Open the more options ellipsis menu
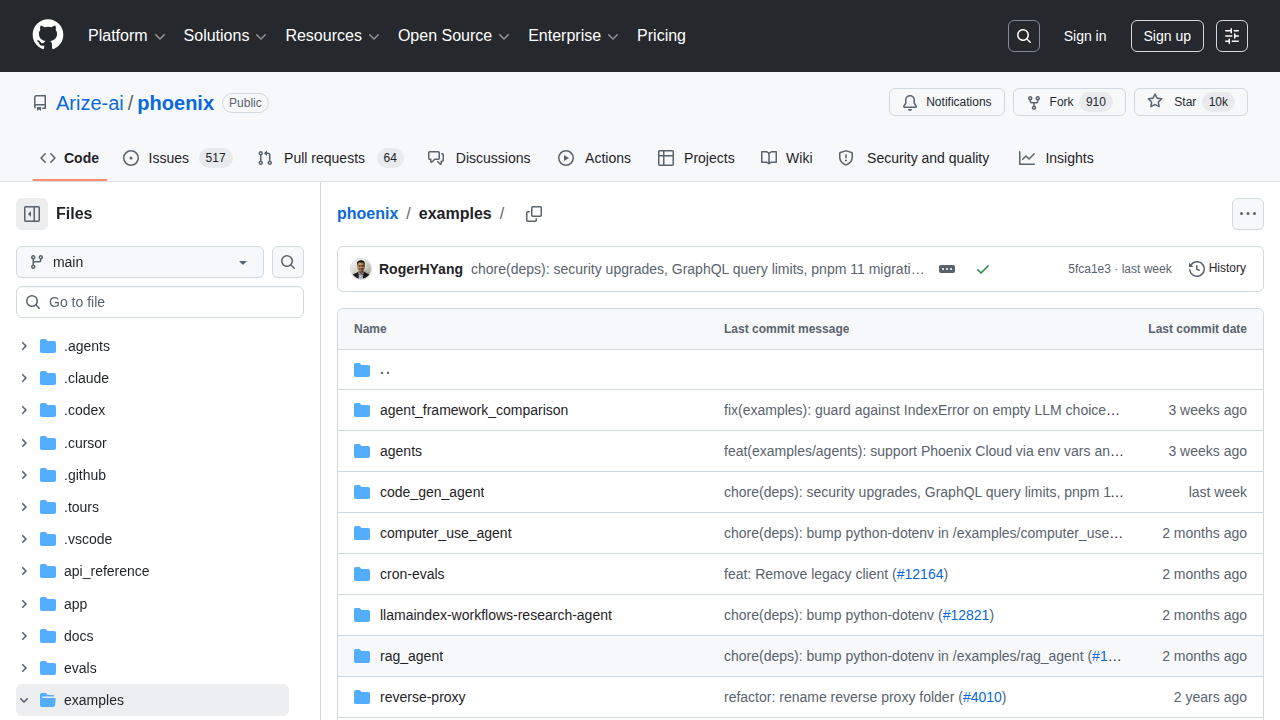Image resolution: width=1280 pixels, height=720 pixels. [x=1247, y=214]
